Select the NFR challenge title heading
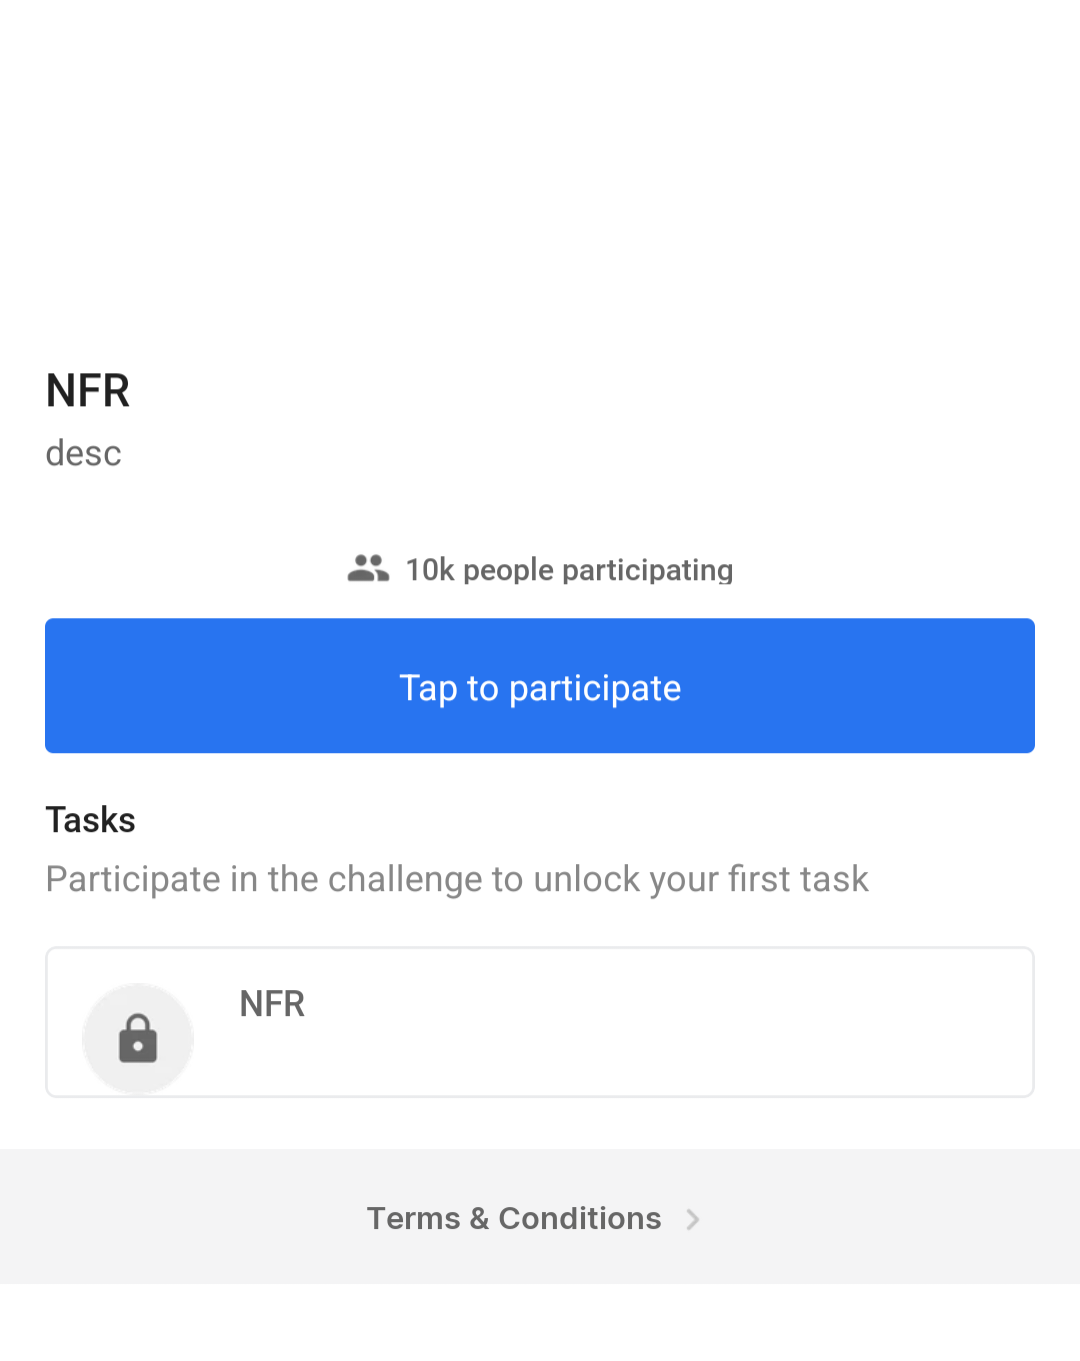Image resolution: width=1080 pixels, height=1361 pixels. [x=88, y=390]
